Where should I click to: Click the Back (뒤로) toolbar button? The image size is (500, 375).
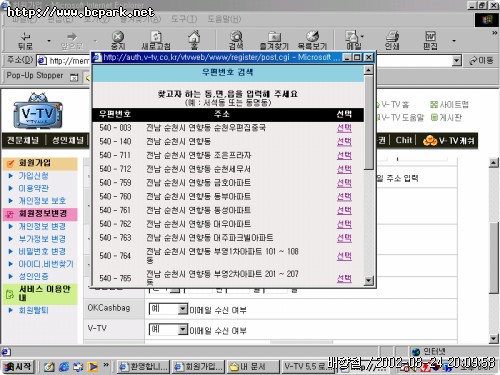26,41
